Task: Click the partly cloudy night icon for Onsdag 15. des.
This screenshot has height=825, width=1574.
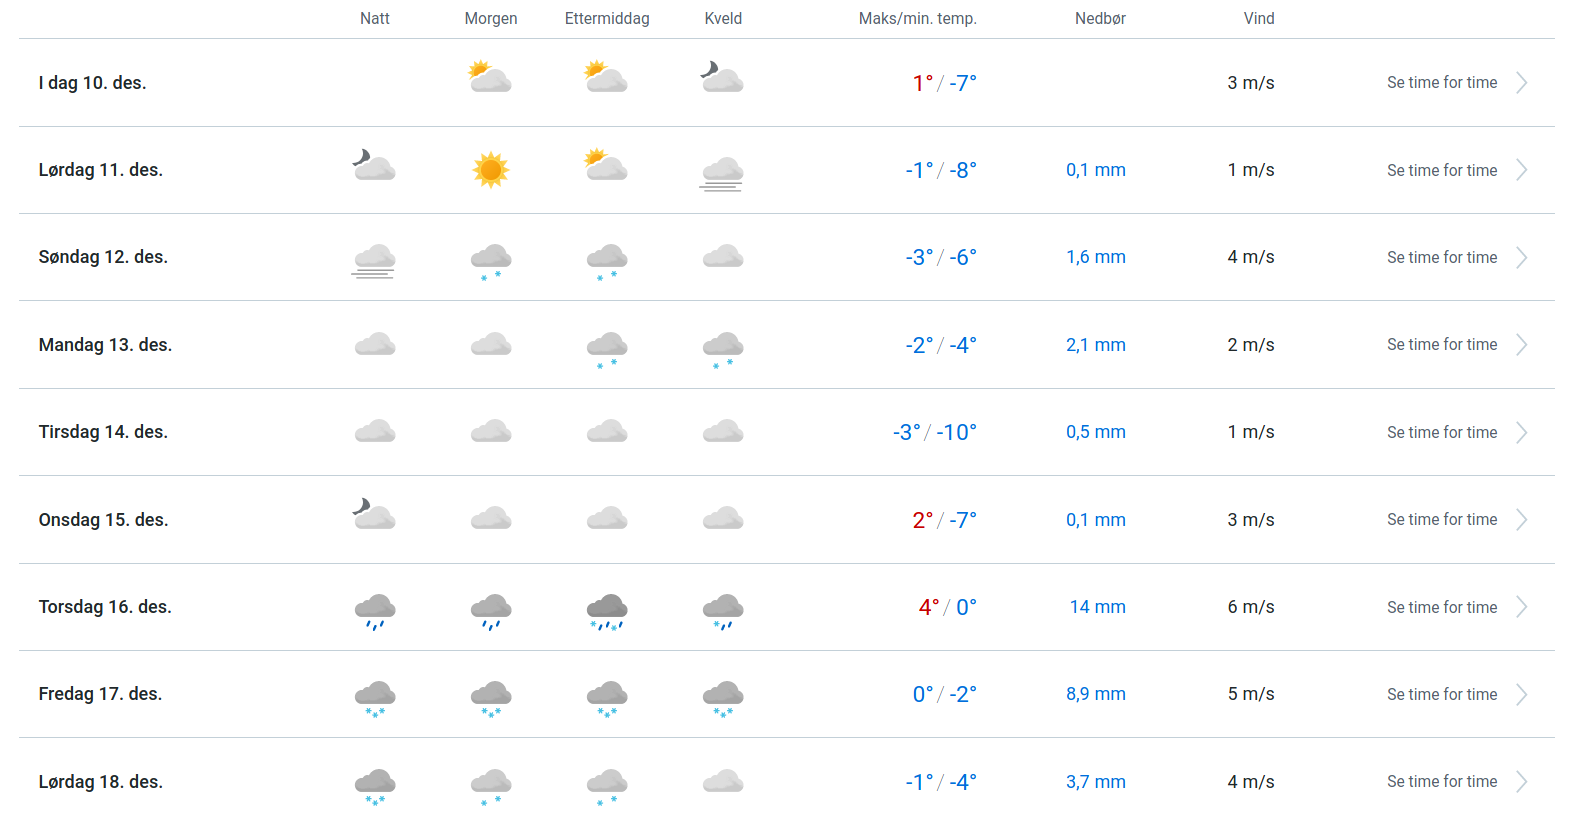Action: point(374,515)
